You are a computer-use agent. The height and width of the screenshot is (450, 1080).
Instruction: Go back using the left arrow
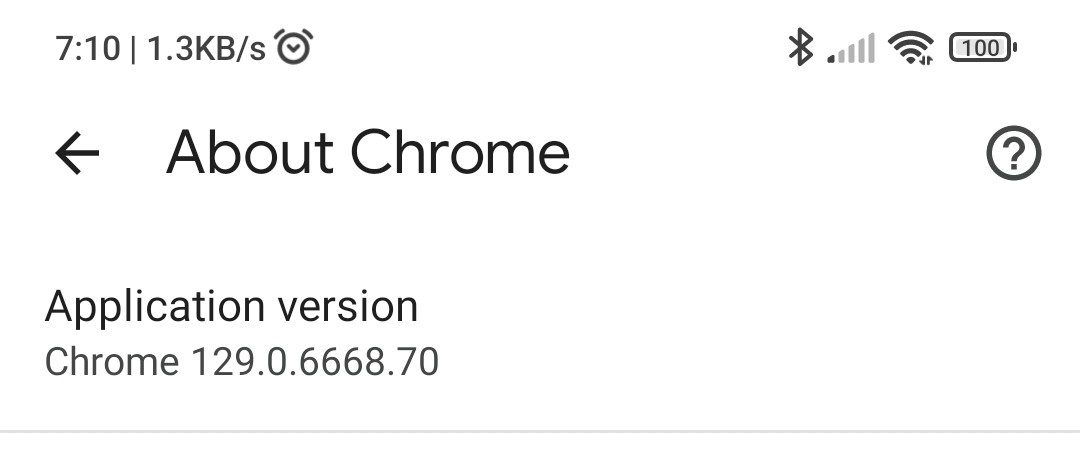tap(77, 153)
